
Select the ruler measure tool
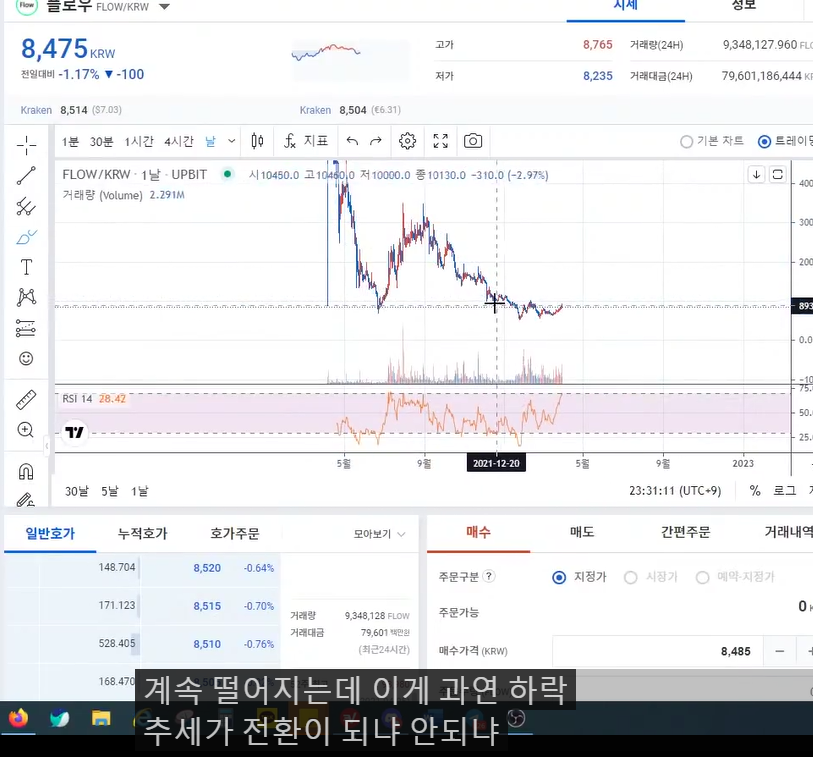[26, 400]
